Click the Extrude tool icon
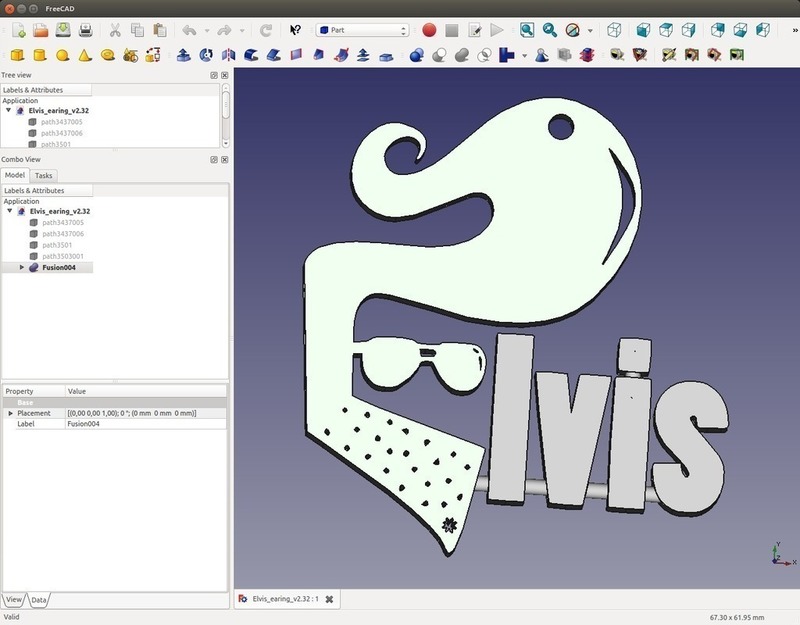 point(184,55)
